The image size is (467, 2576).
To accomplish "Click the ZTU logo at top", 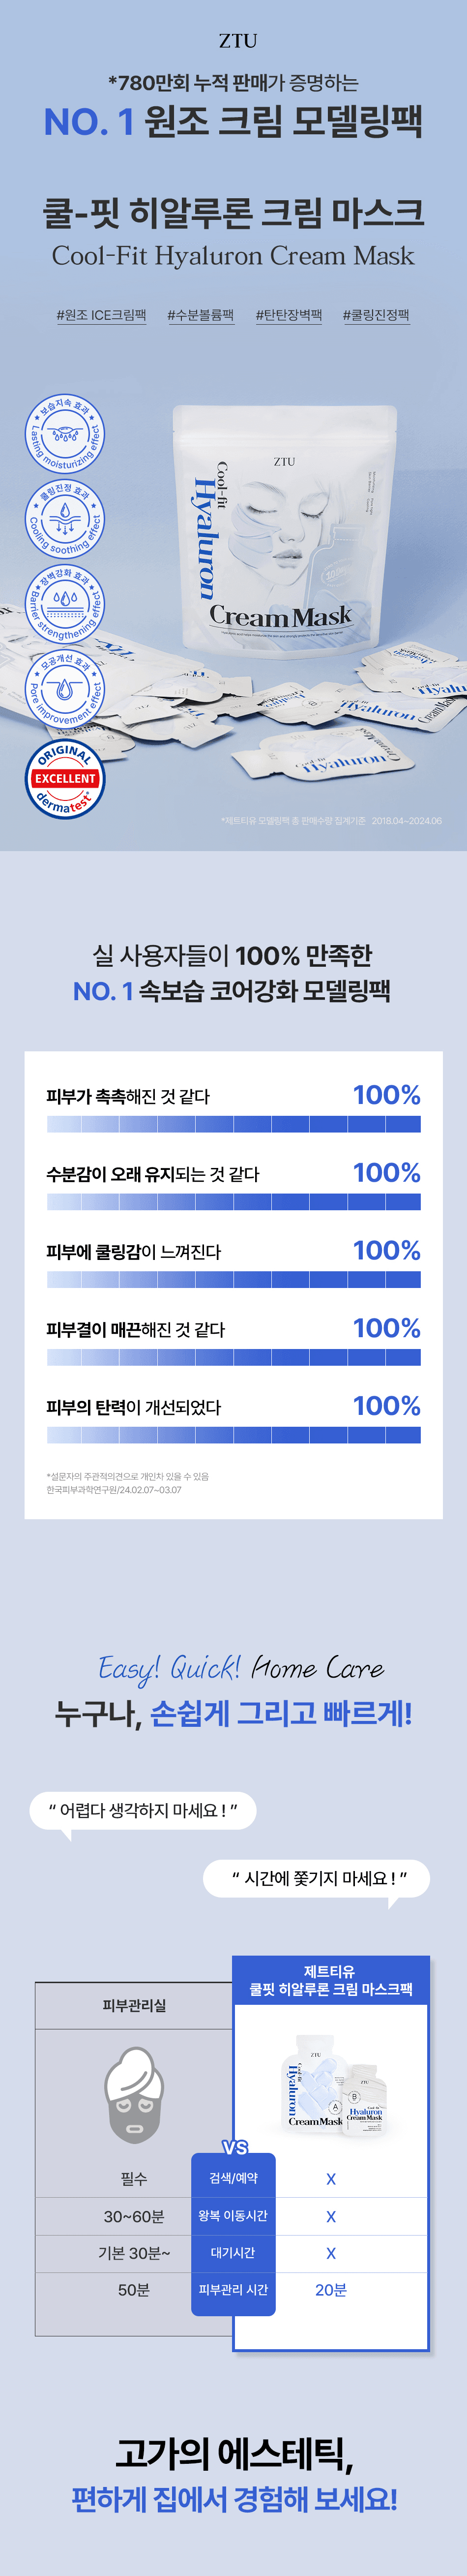I will pyautogui.click(x=238, y=41).
